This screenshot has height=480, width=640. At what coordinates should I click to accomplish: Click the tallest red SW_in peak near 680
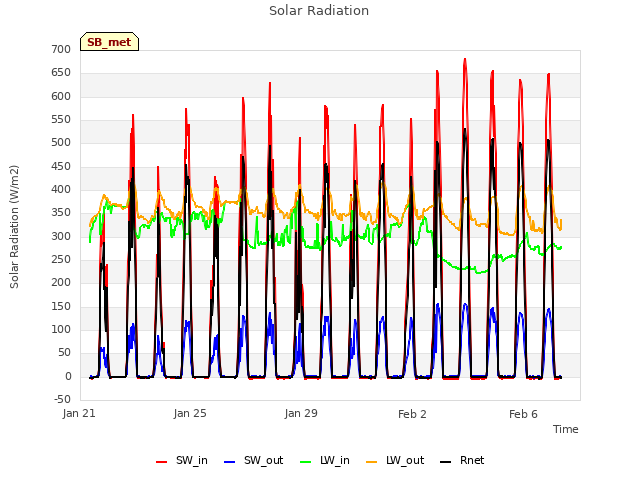465,60
